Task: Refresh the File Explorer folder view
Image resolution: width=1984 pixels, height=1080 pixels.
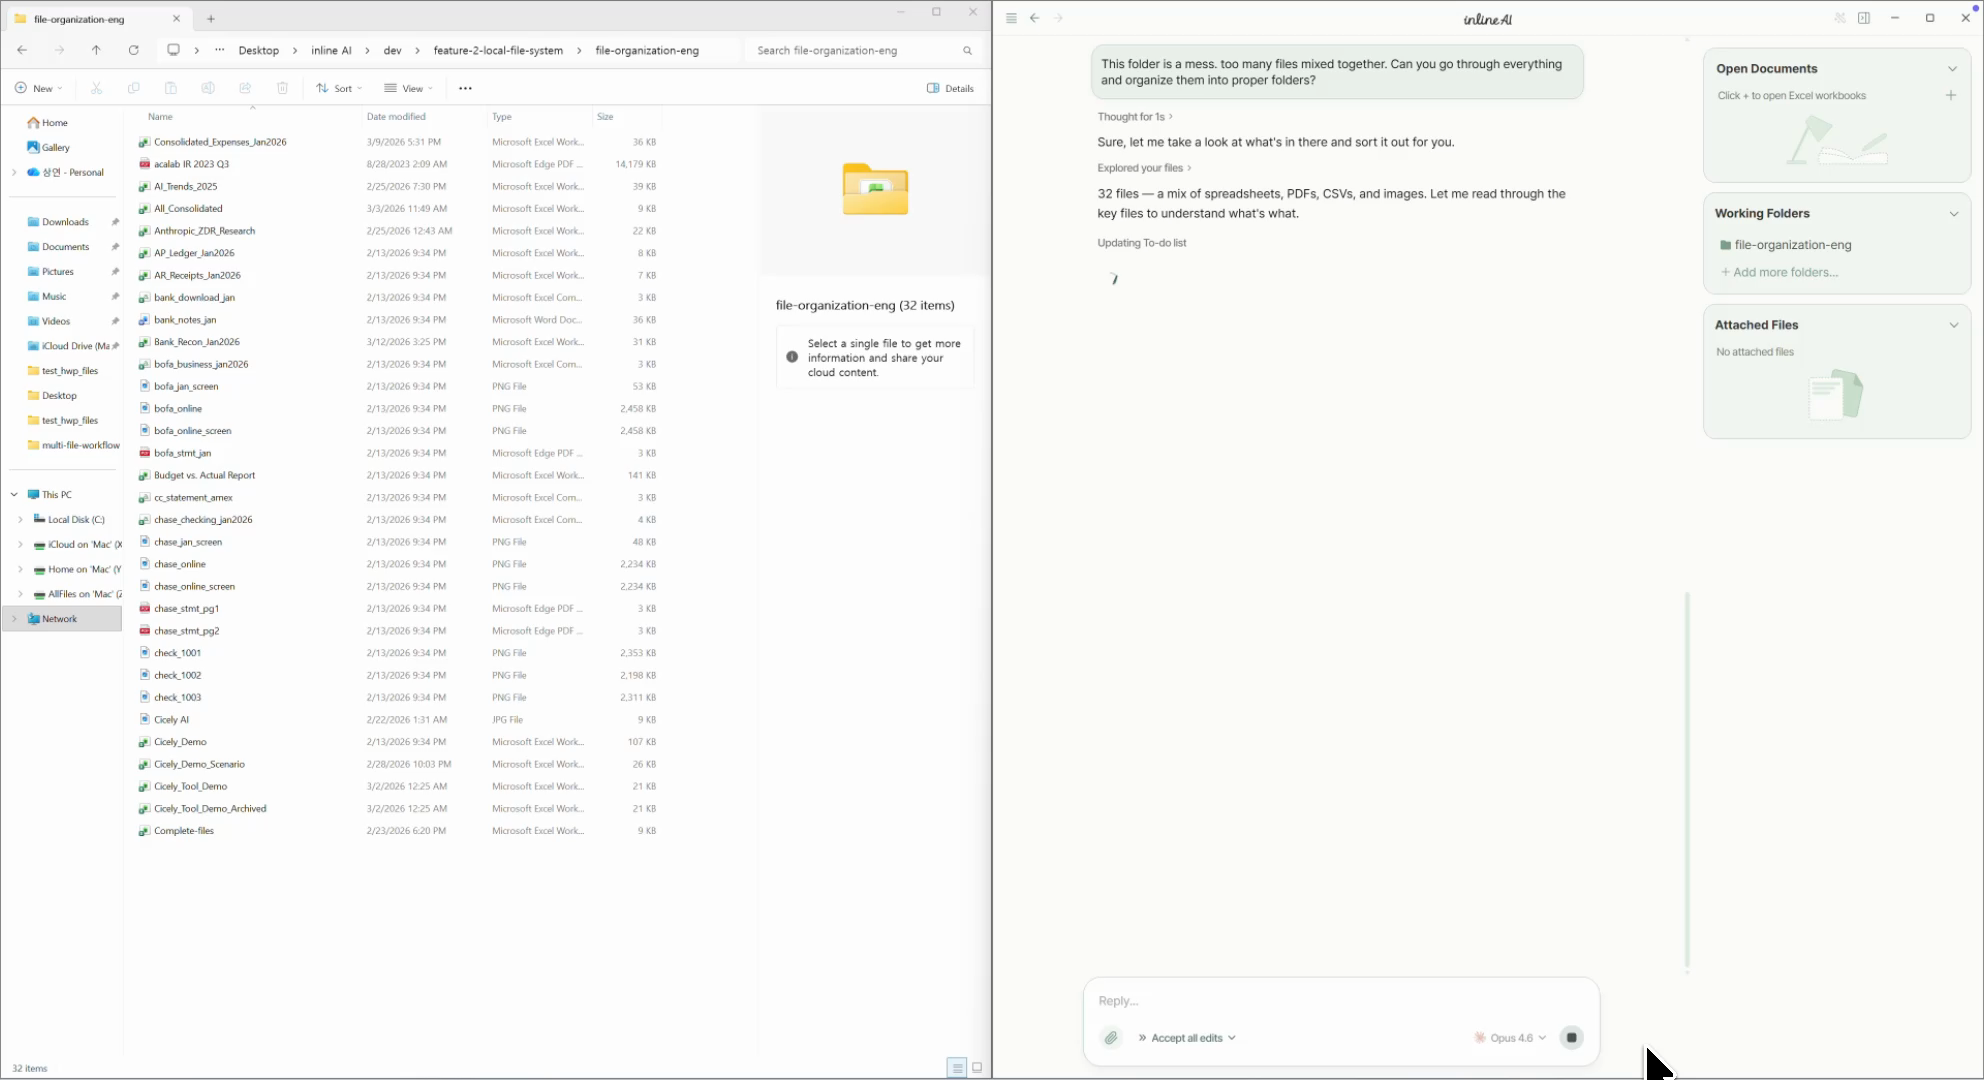Action: pyautogui.click(x=133, y=50)
